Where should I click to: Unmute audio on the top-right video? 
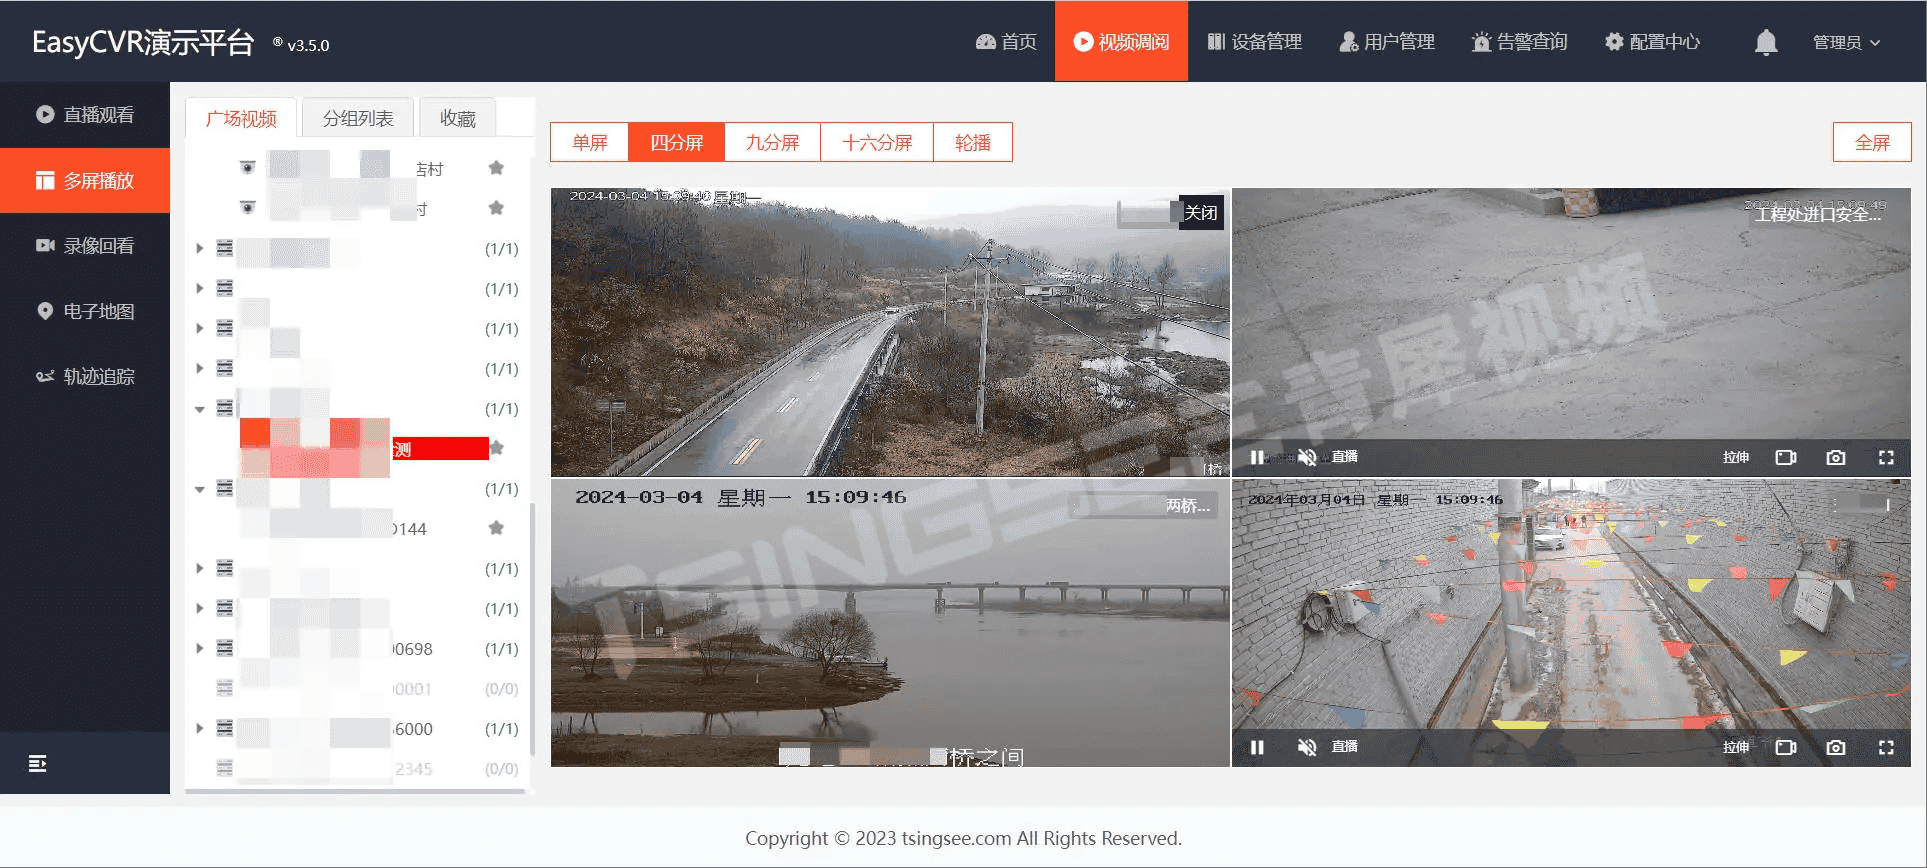tap(1306, 457)
